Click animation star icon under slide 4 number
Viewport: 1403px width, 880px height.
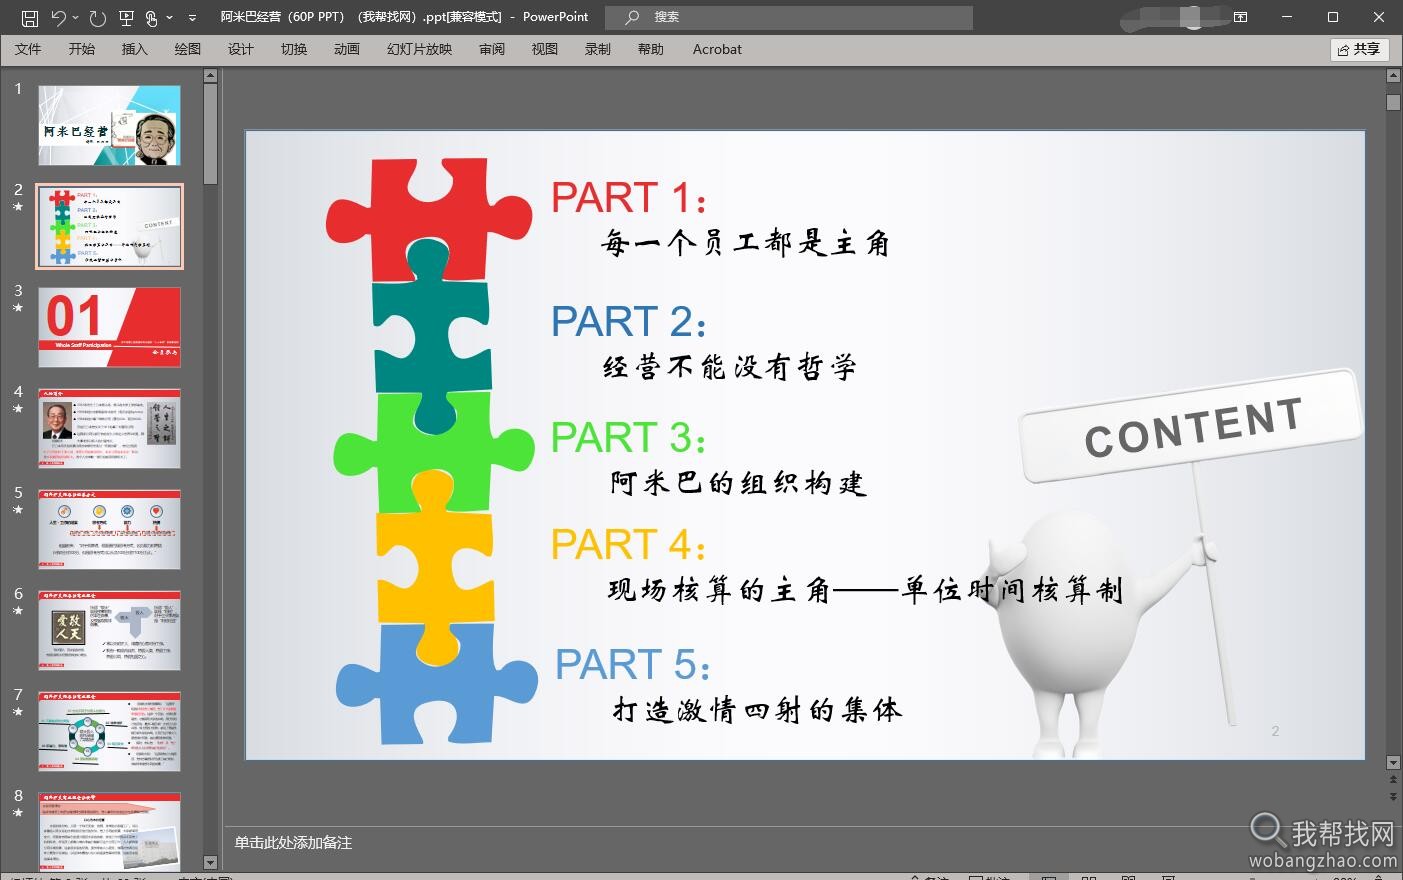18,409
